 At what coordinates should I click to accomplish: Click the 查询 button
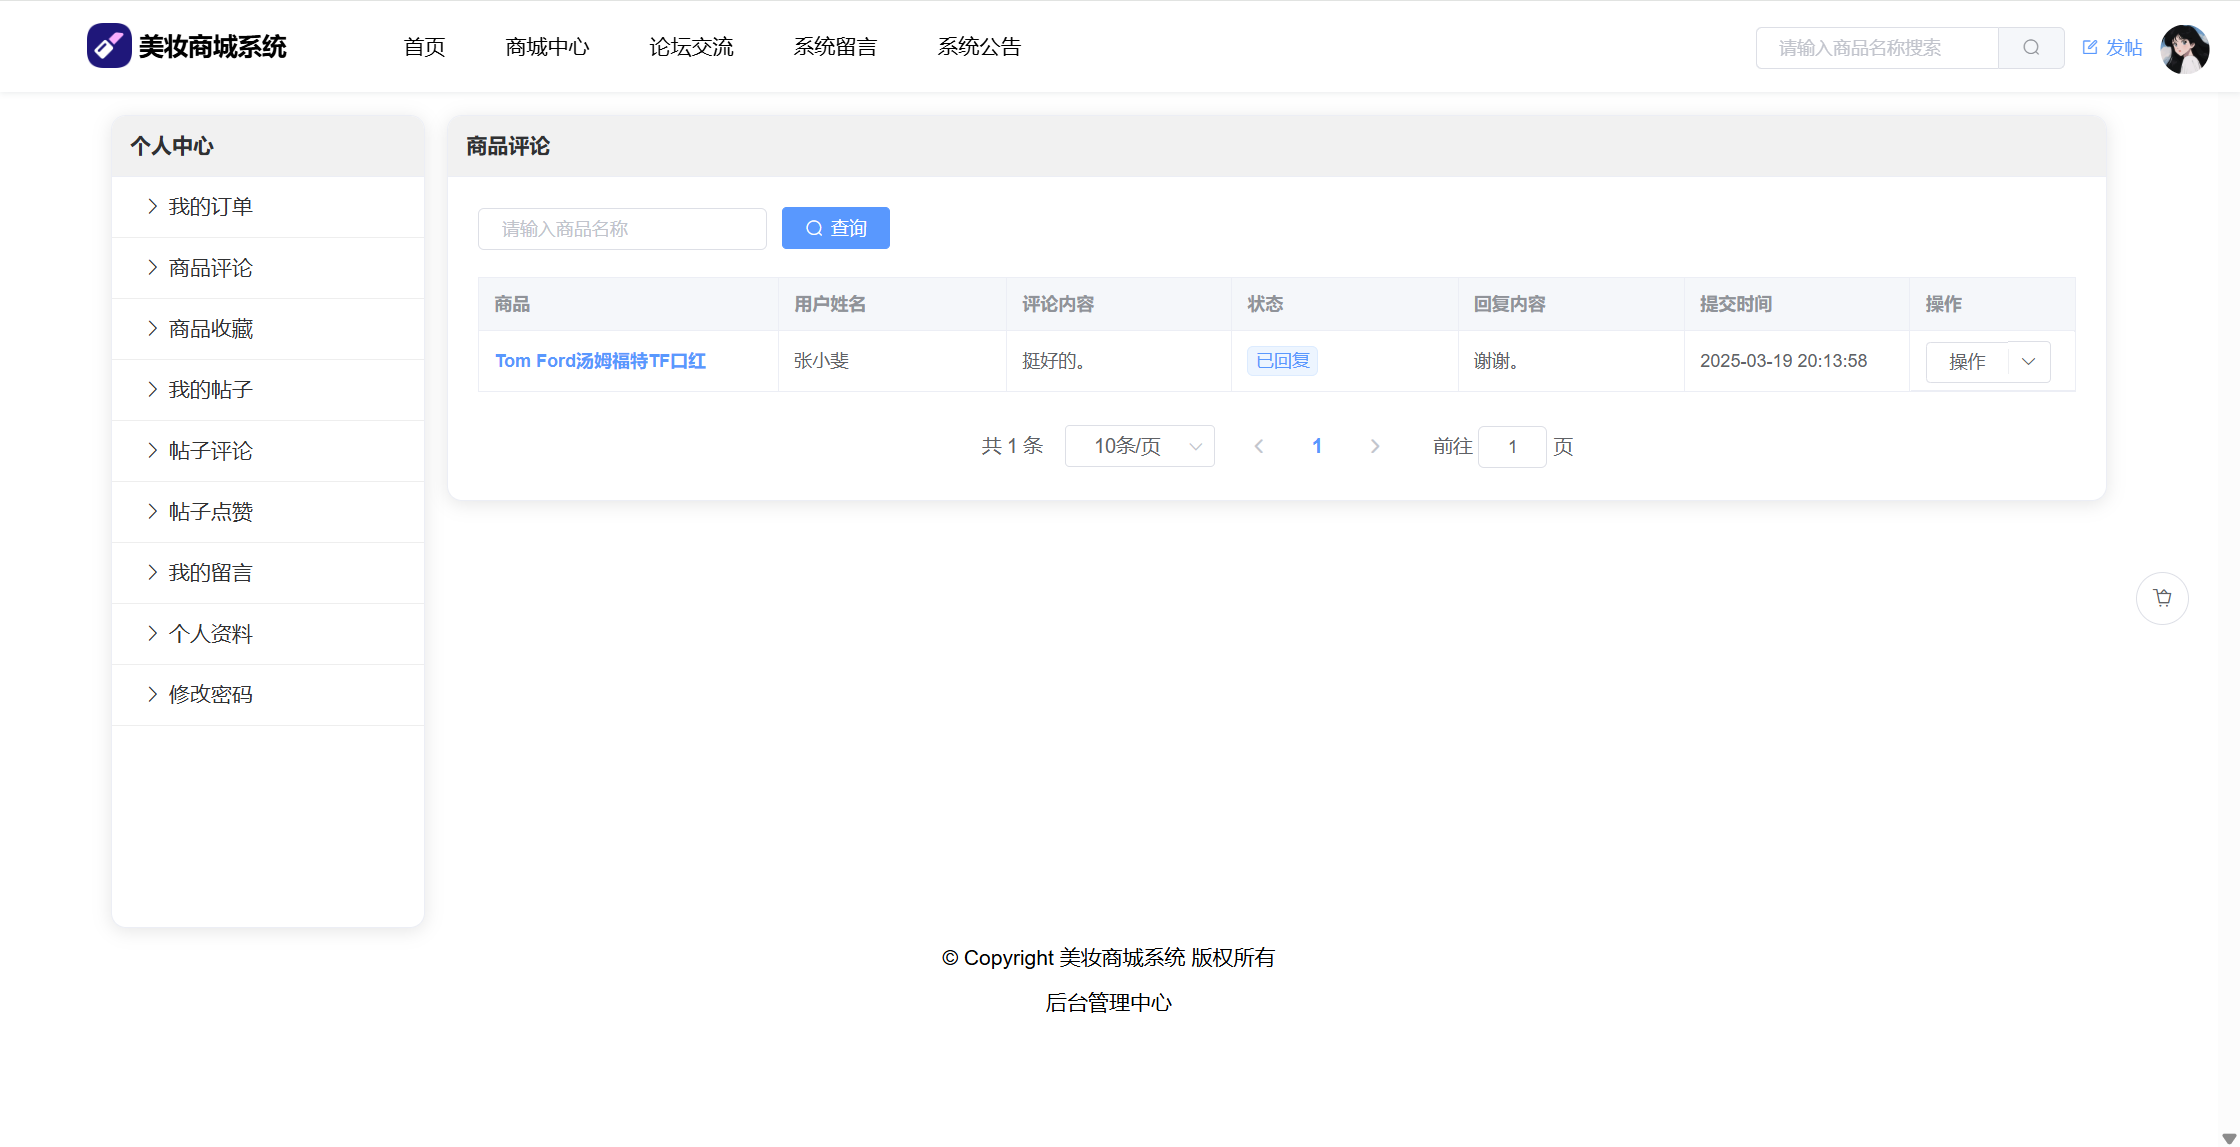(x=835, y=229)
